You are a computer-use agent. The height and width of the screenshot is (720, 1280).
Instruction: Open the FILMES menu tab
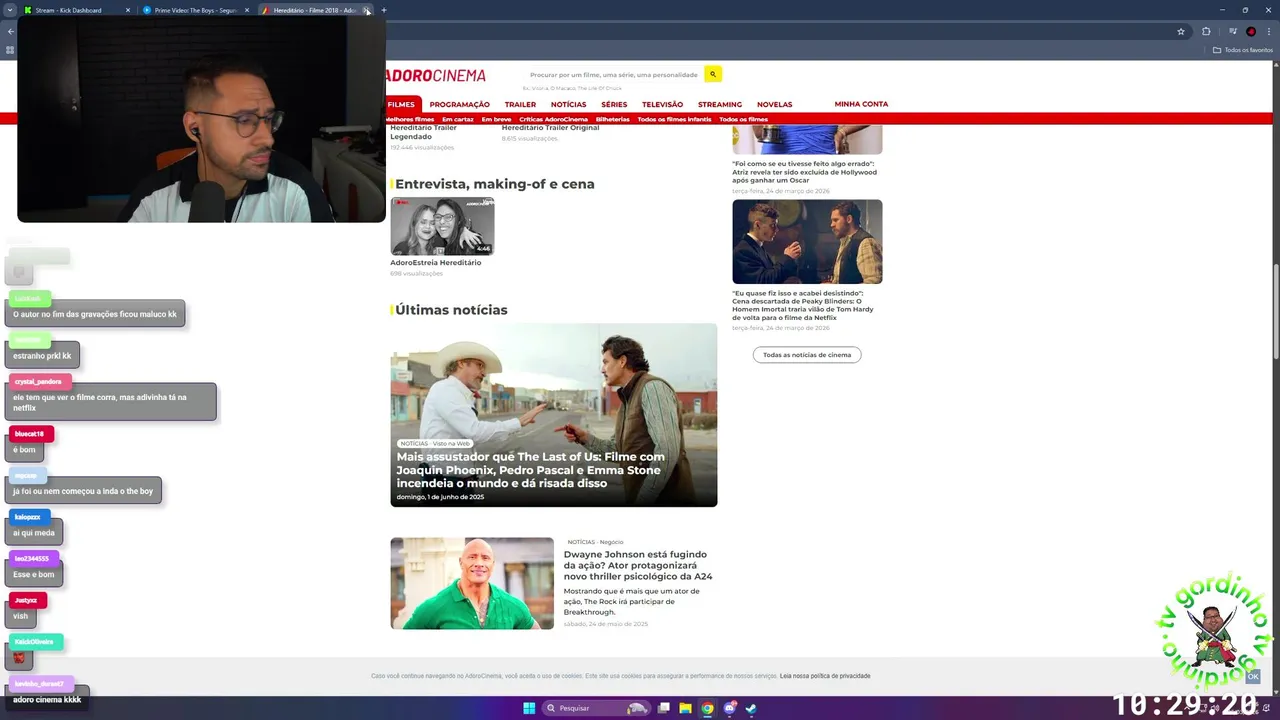pyautogui.click(x=401, y=104)
